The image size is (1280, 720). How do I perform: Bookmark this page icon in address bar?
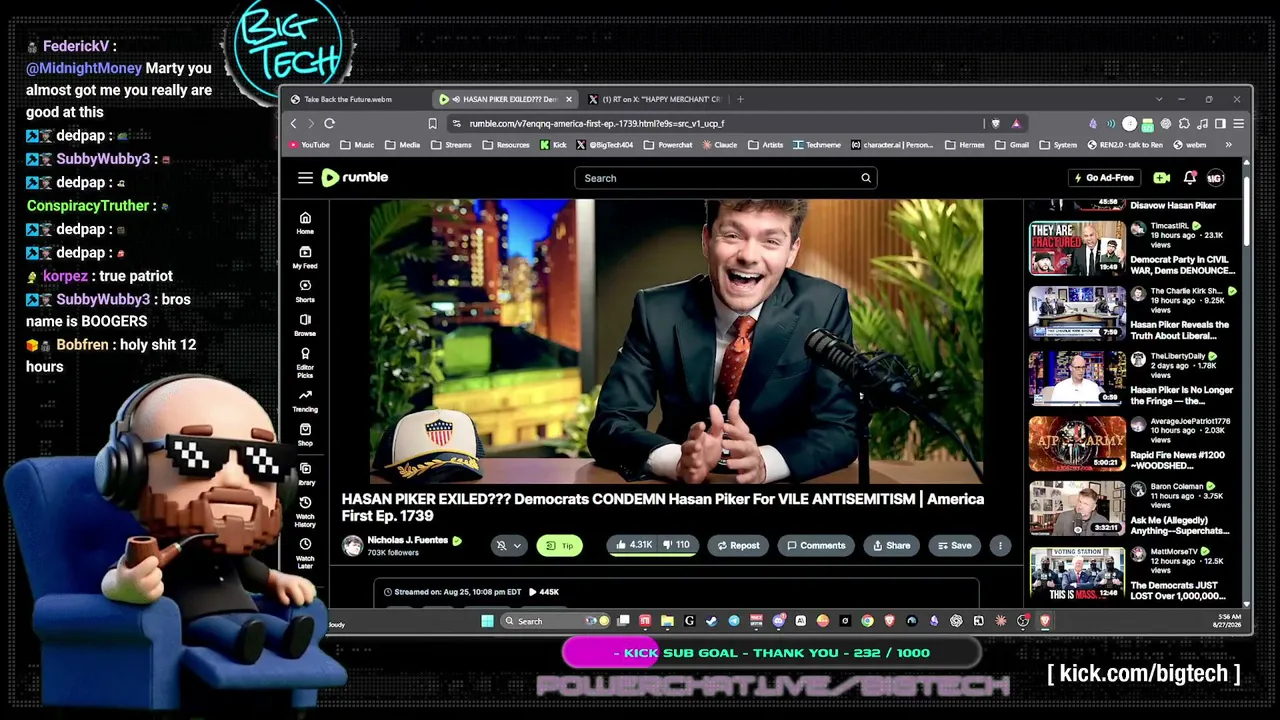(x=432, y=124)
